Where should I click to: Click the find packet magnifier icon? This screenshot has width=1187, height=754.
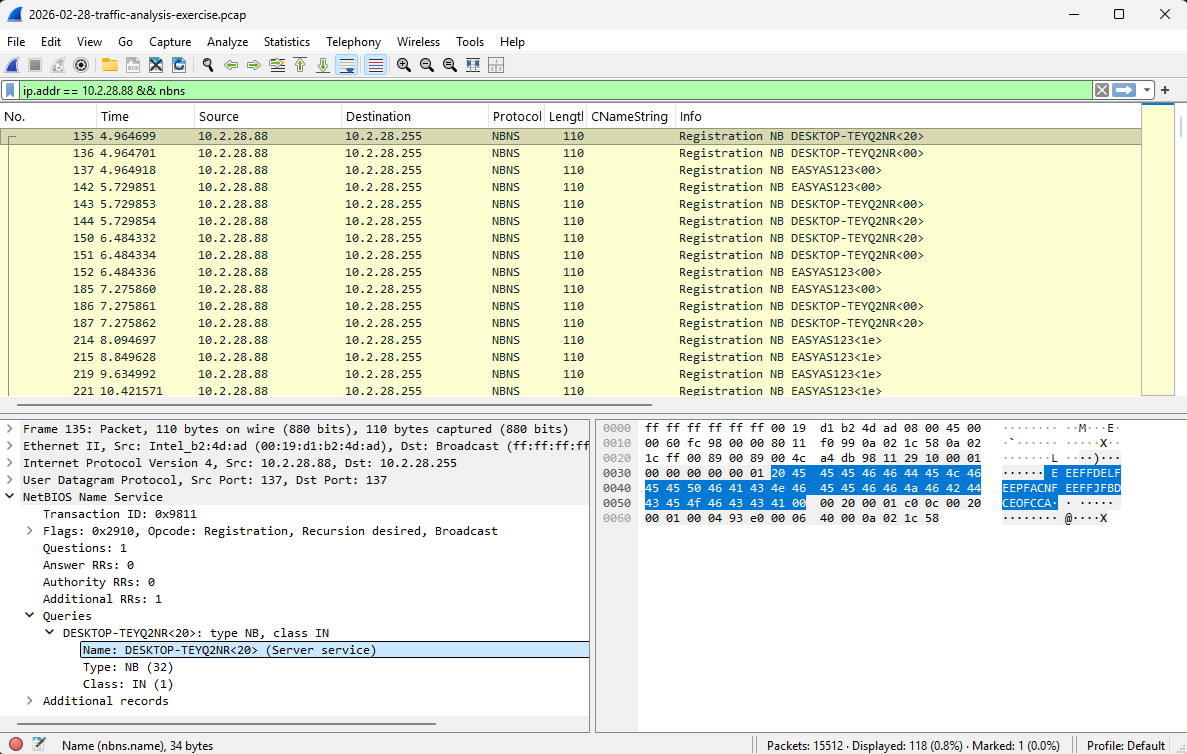tap(208, 65)
